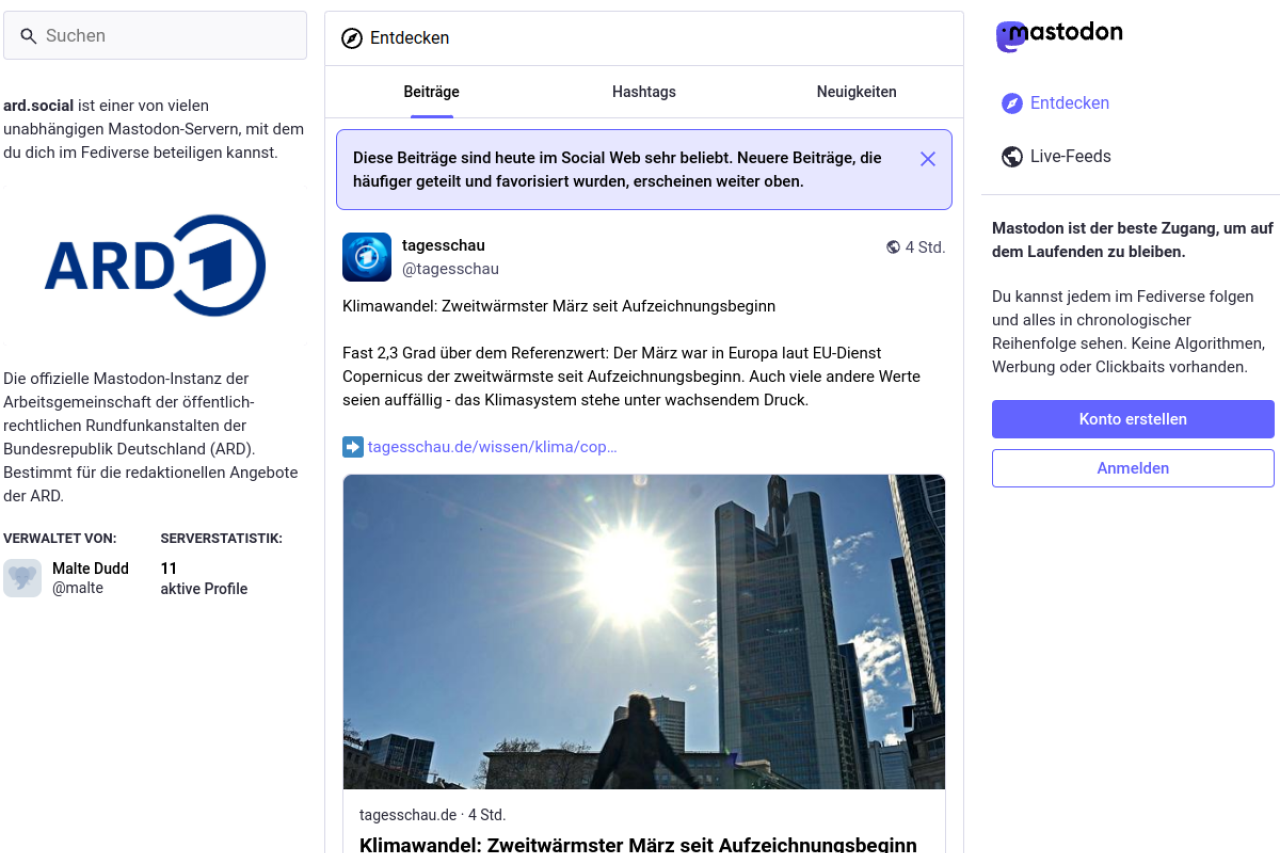Open the tagesschau.de/wissen/klima link
The height and width of the screenshot is (853, 1280).
tap(492, 447)
